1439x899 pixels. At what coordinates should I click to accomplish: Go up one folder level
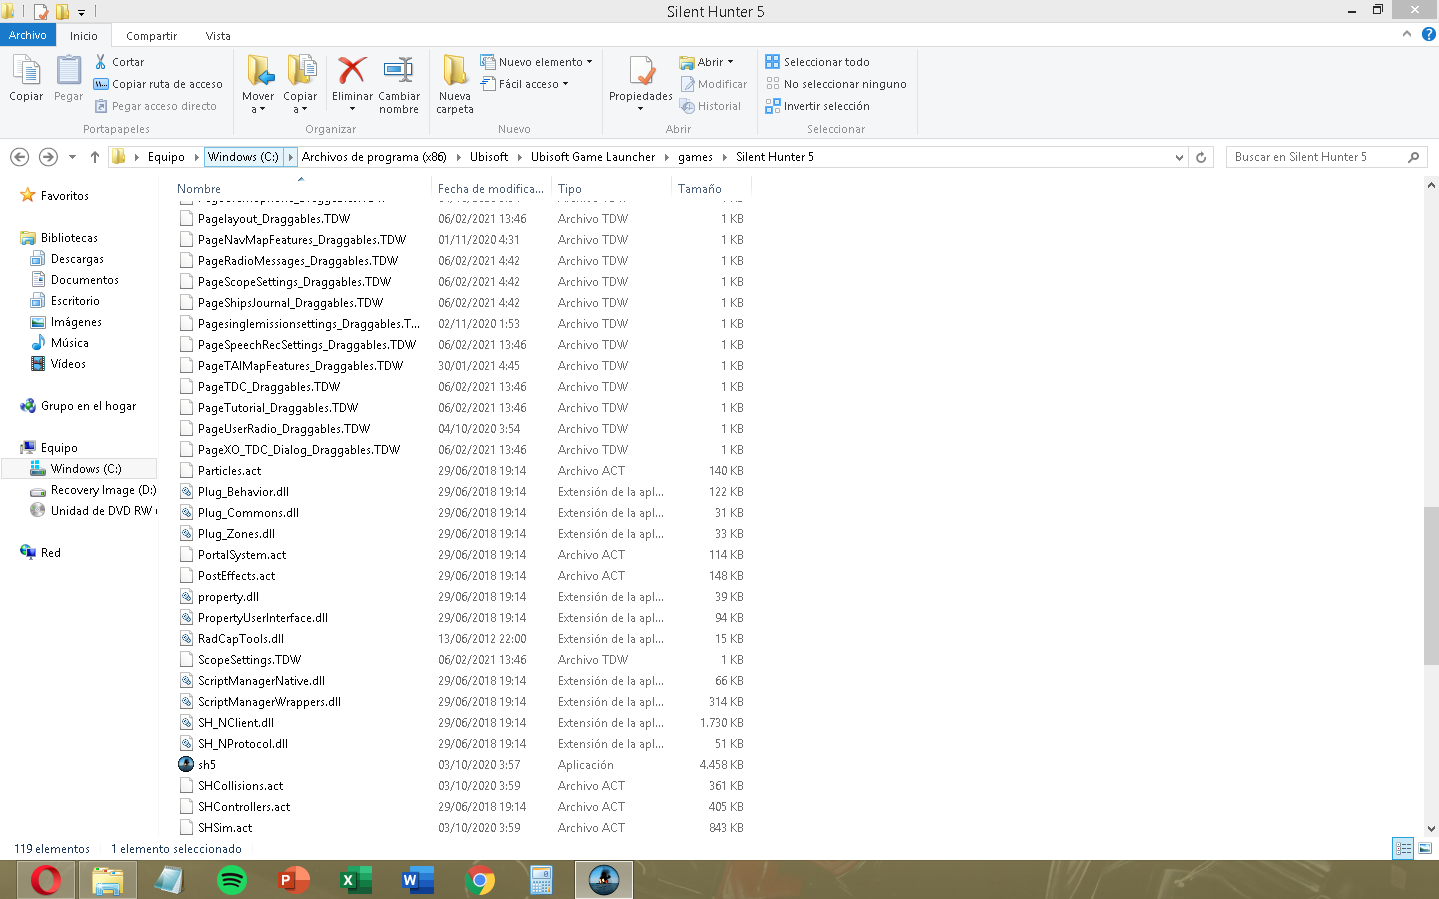(x=95, y=157)
